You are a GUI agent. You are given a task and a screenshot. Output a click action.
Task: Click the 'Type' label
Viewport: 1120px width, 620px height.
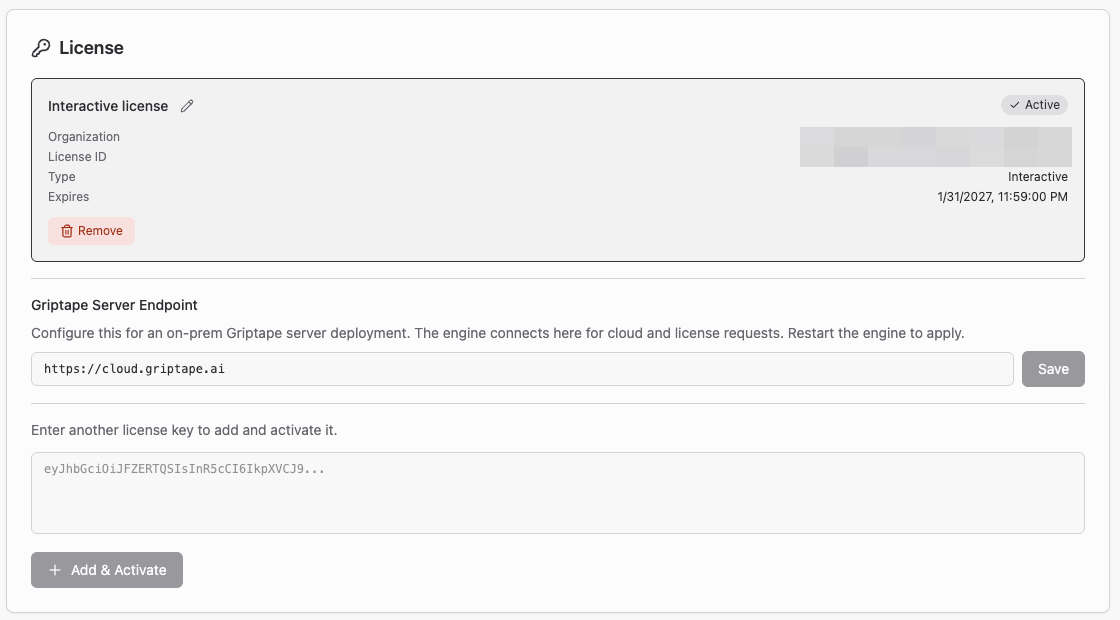coord(61,176)
